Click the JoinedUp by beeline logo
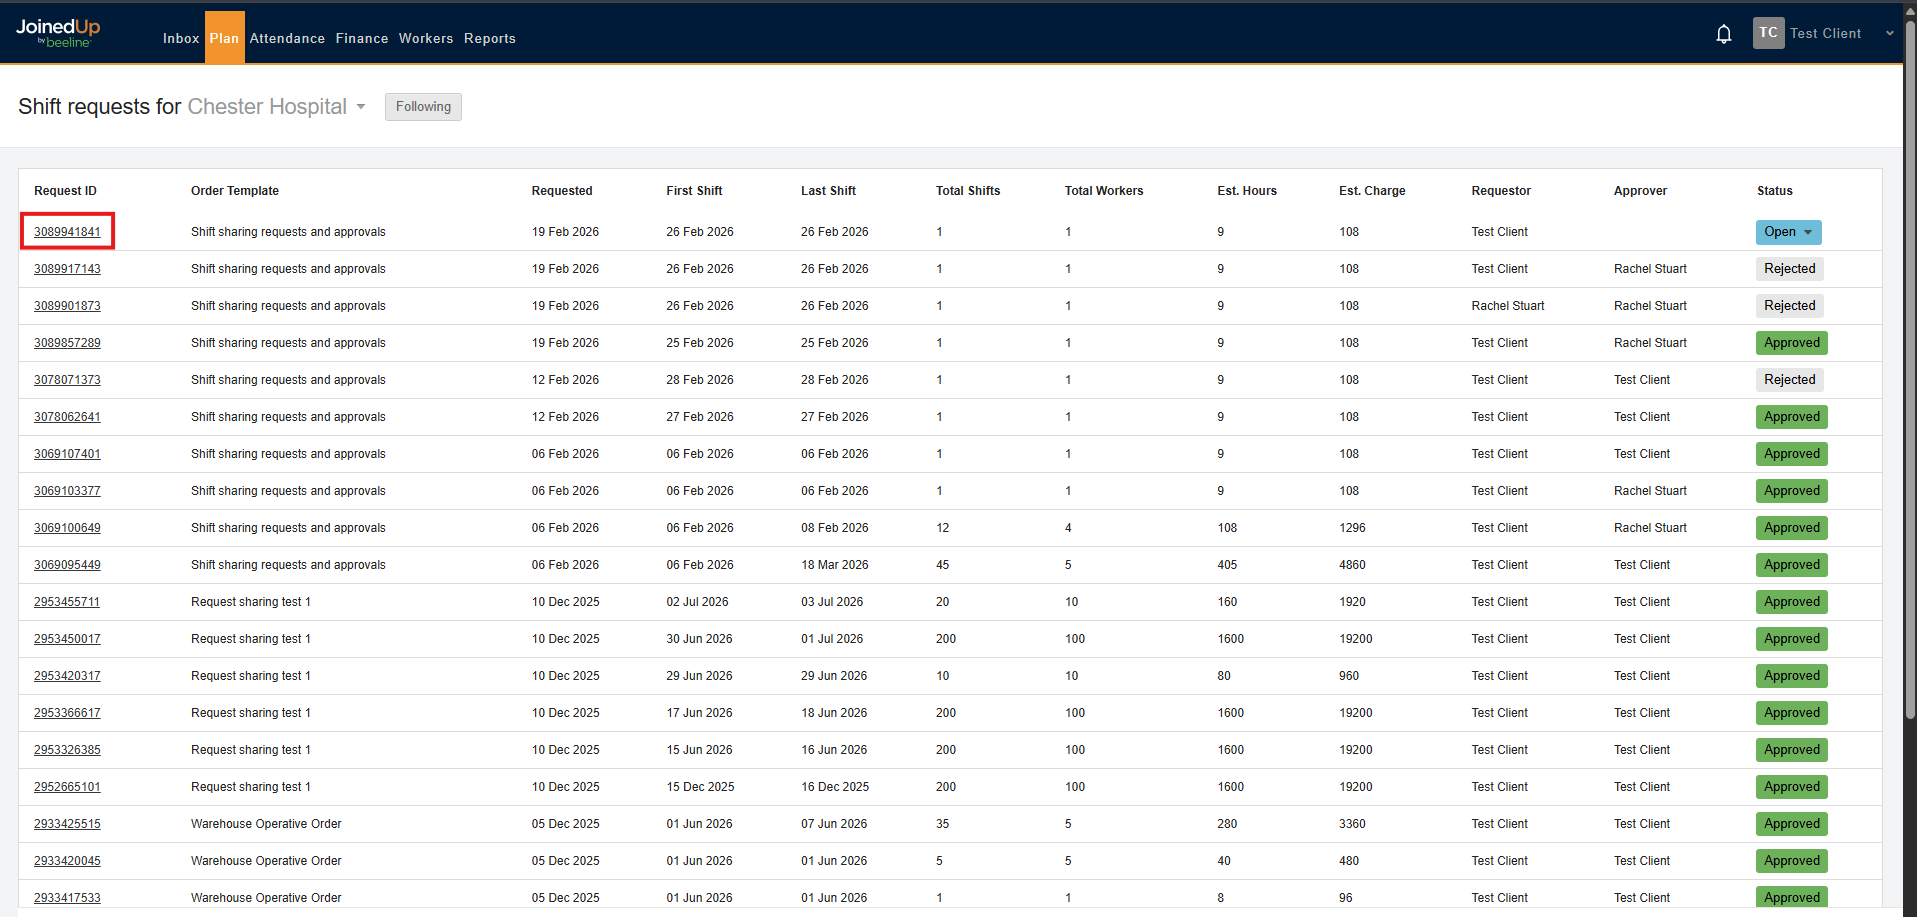Screen dimensions: 1917x917 (x=57, y=33)
